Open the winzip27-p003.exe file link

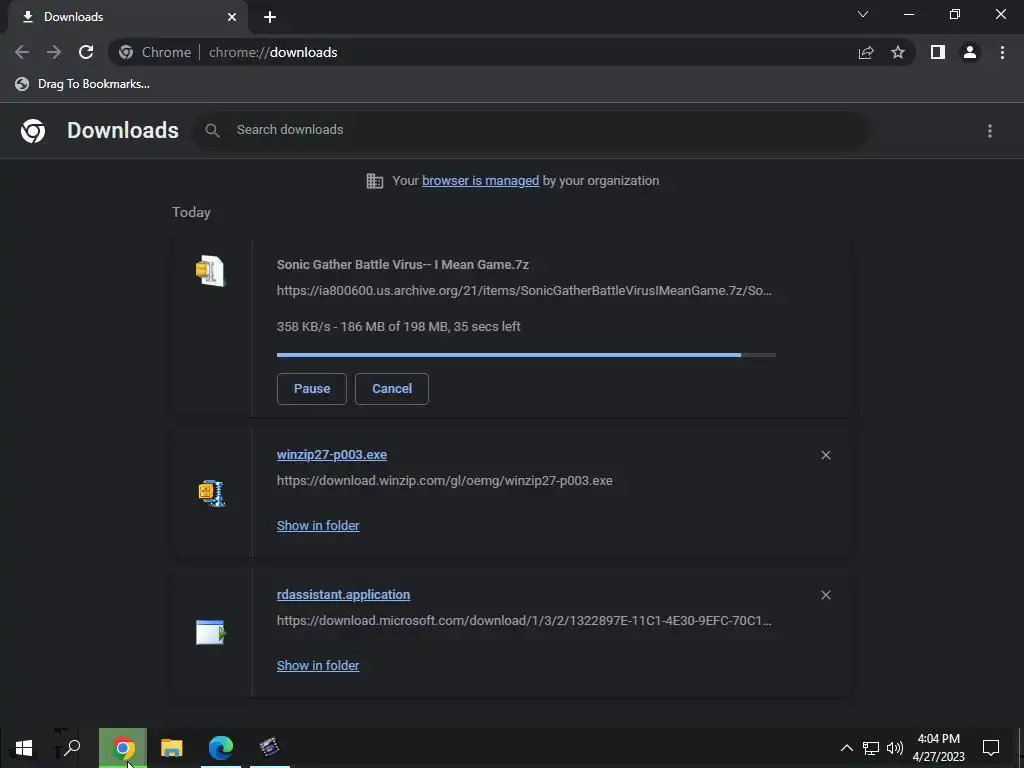pos(332,455)
